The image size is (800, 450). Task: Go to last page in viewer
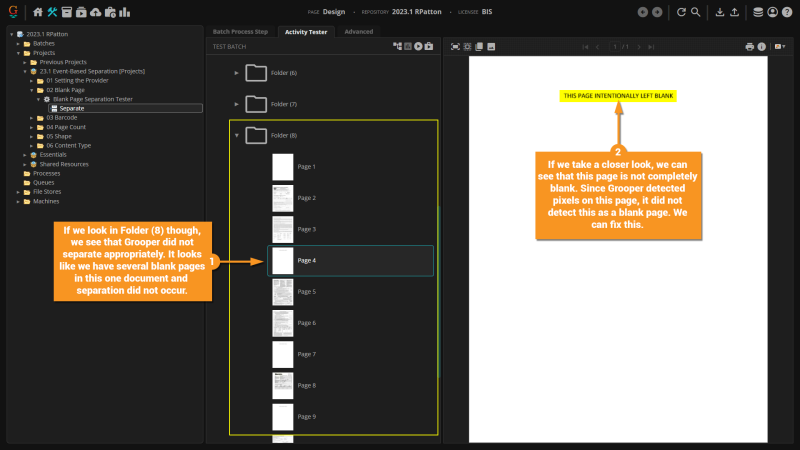point(651,47)
